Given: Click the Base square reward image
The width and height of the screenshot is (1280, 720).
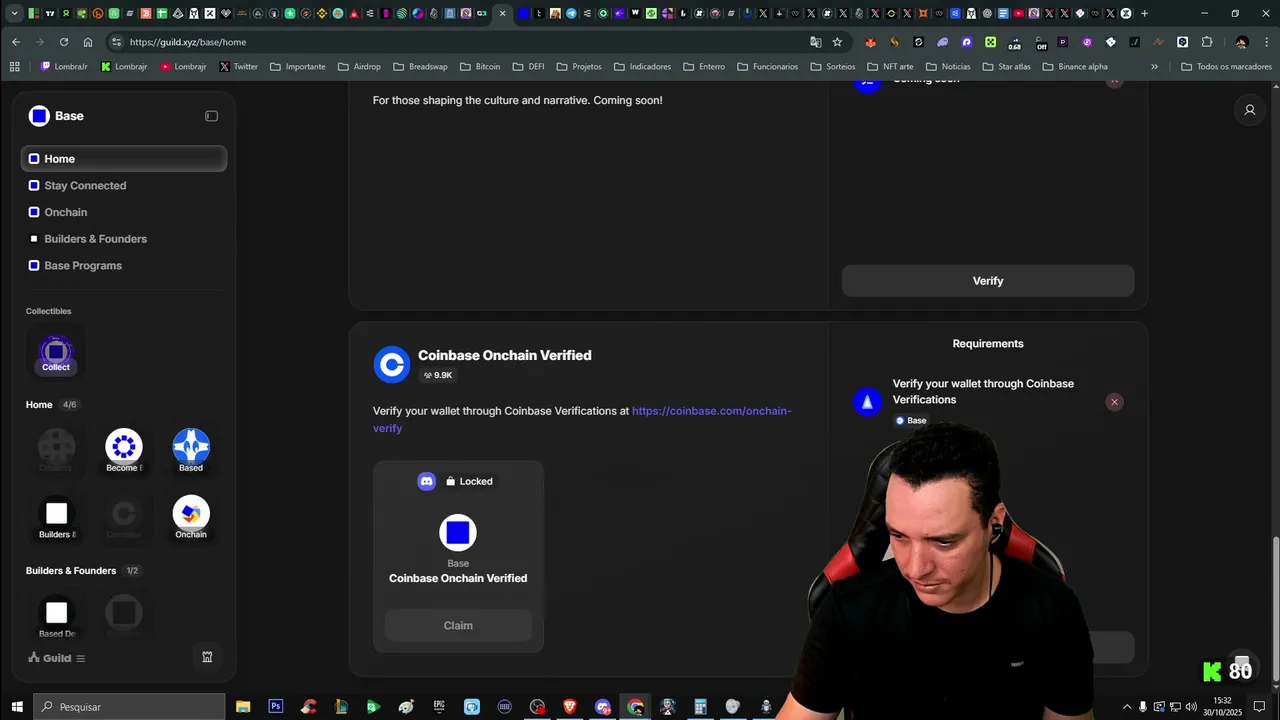Looking at the screenshot, I should [458, 533].
